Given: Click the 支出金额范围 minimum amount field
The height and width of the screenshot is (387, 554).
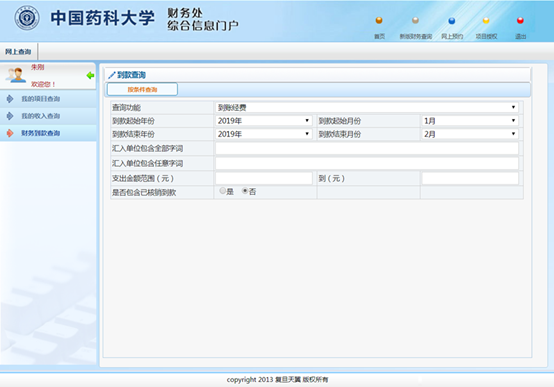Looking at the screenshot, I should pos(264,178).
